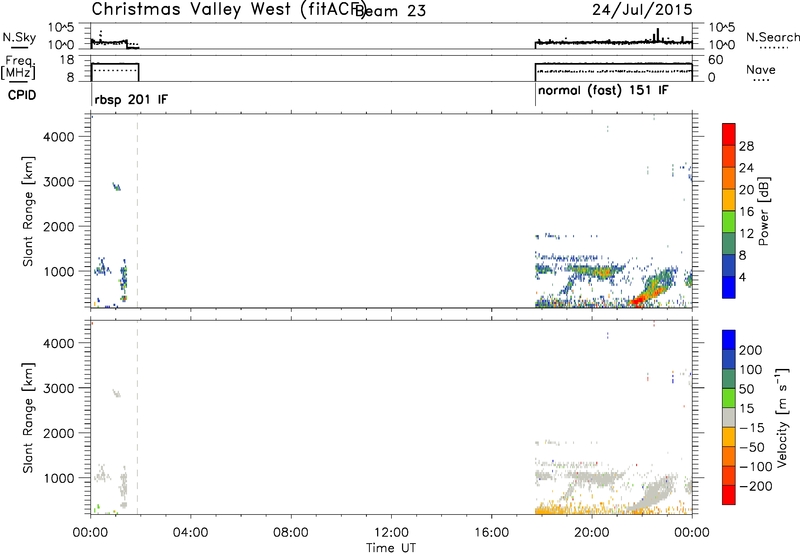Viewport: 800px width, 554px height.
Task: Click the title "Christmas Valley West (fitACF)"
Action: coord(228,10)
